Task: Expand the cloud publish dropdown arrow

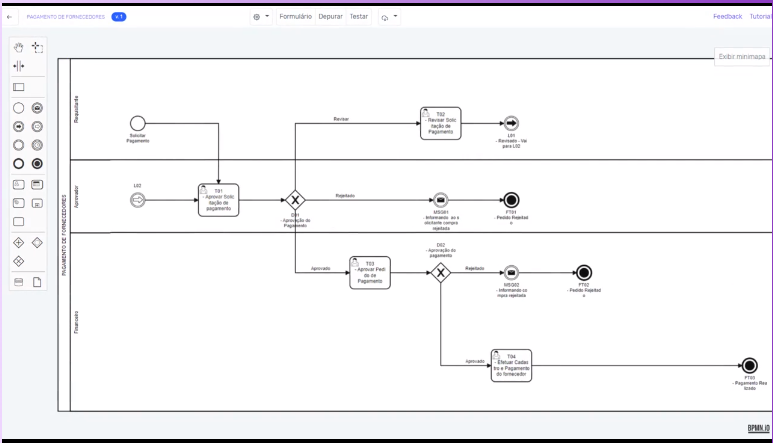Action: pyautogui.click(x=395, y=16)
